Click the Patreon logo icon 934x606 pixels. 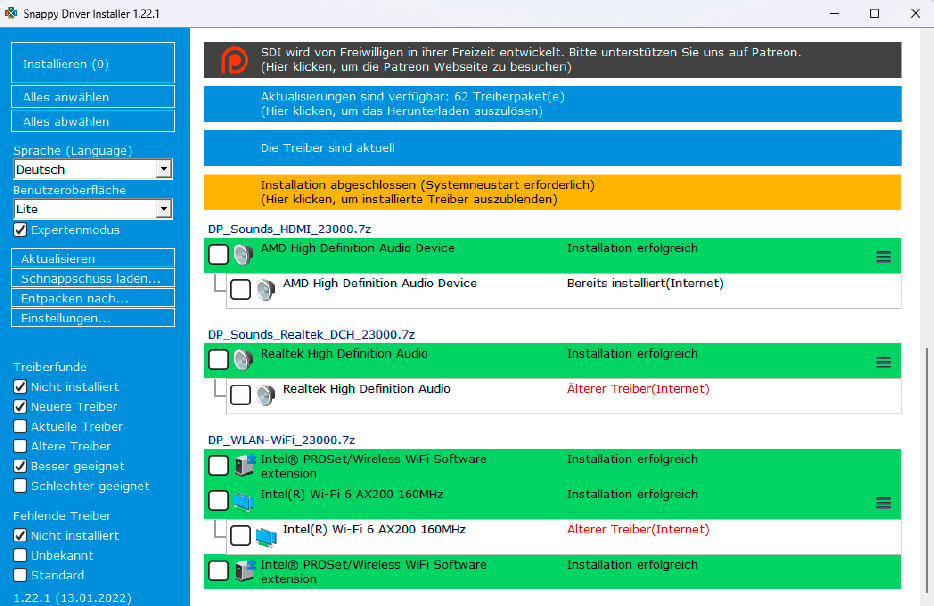[234, 60]
